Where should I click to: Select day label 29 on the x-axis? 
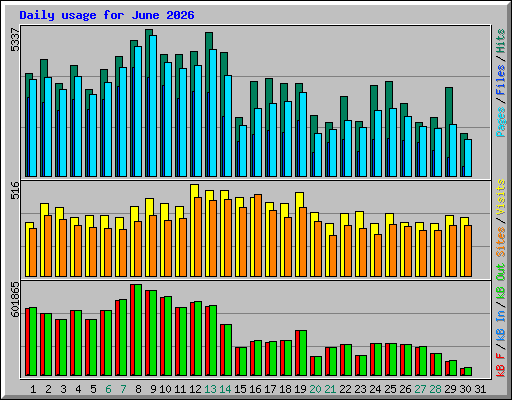[450, 389]
